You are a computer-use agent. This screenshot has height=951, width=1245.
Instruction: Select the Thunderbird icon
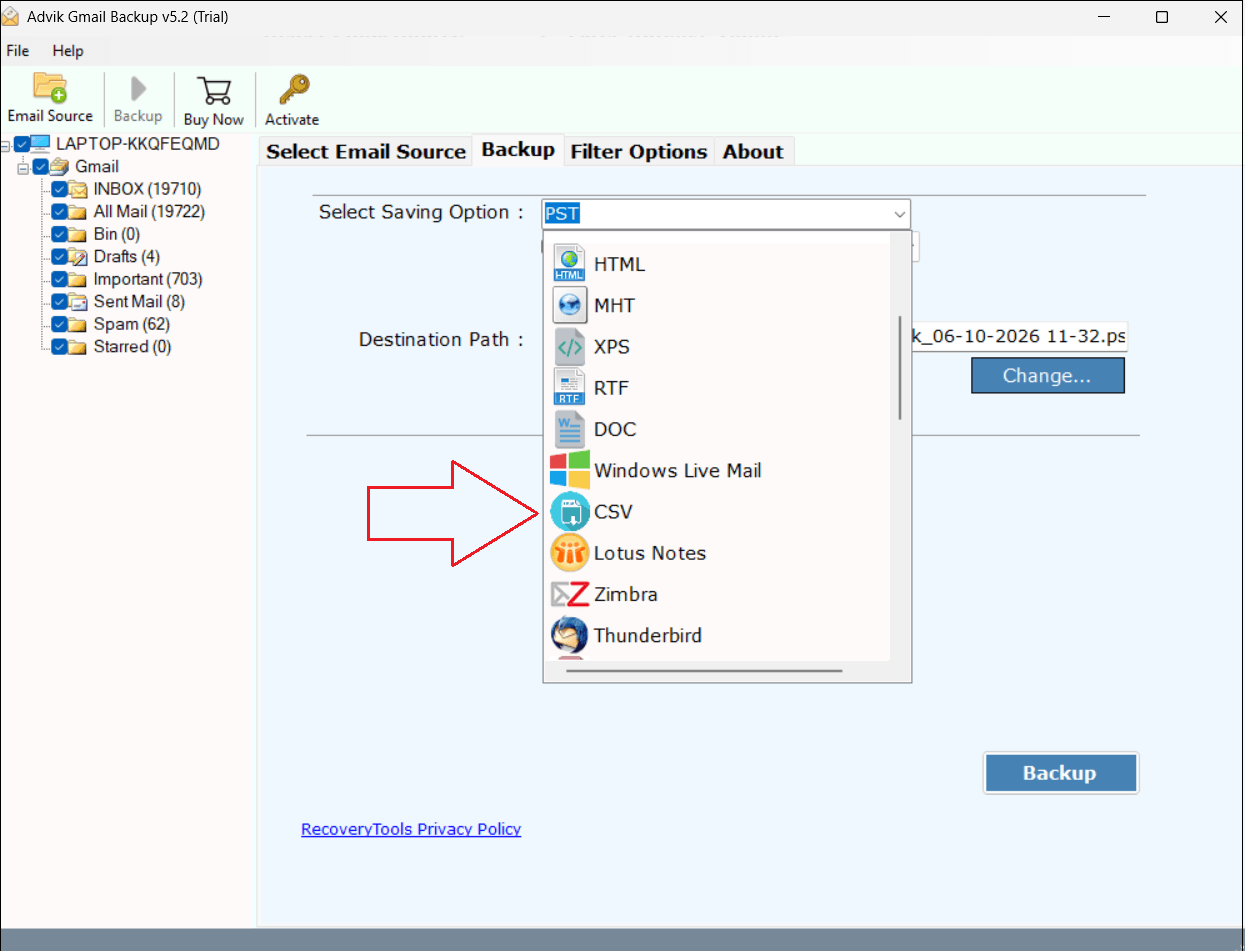(570, 635)
